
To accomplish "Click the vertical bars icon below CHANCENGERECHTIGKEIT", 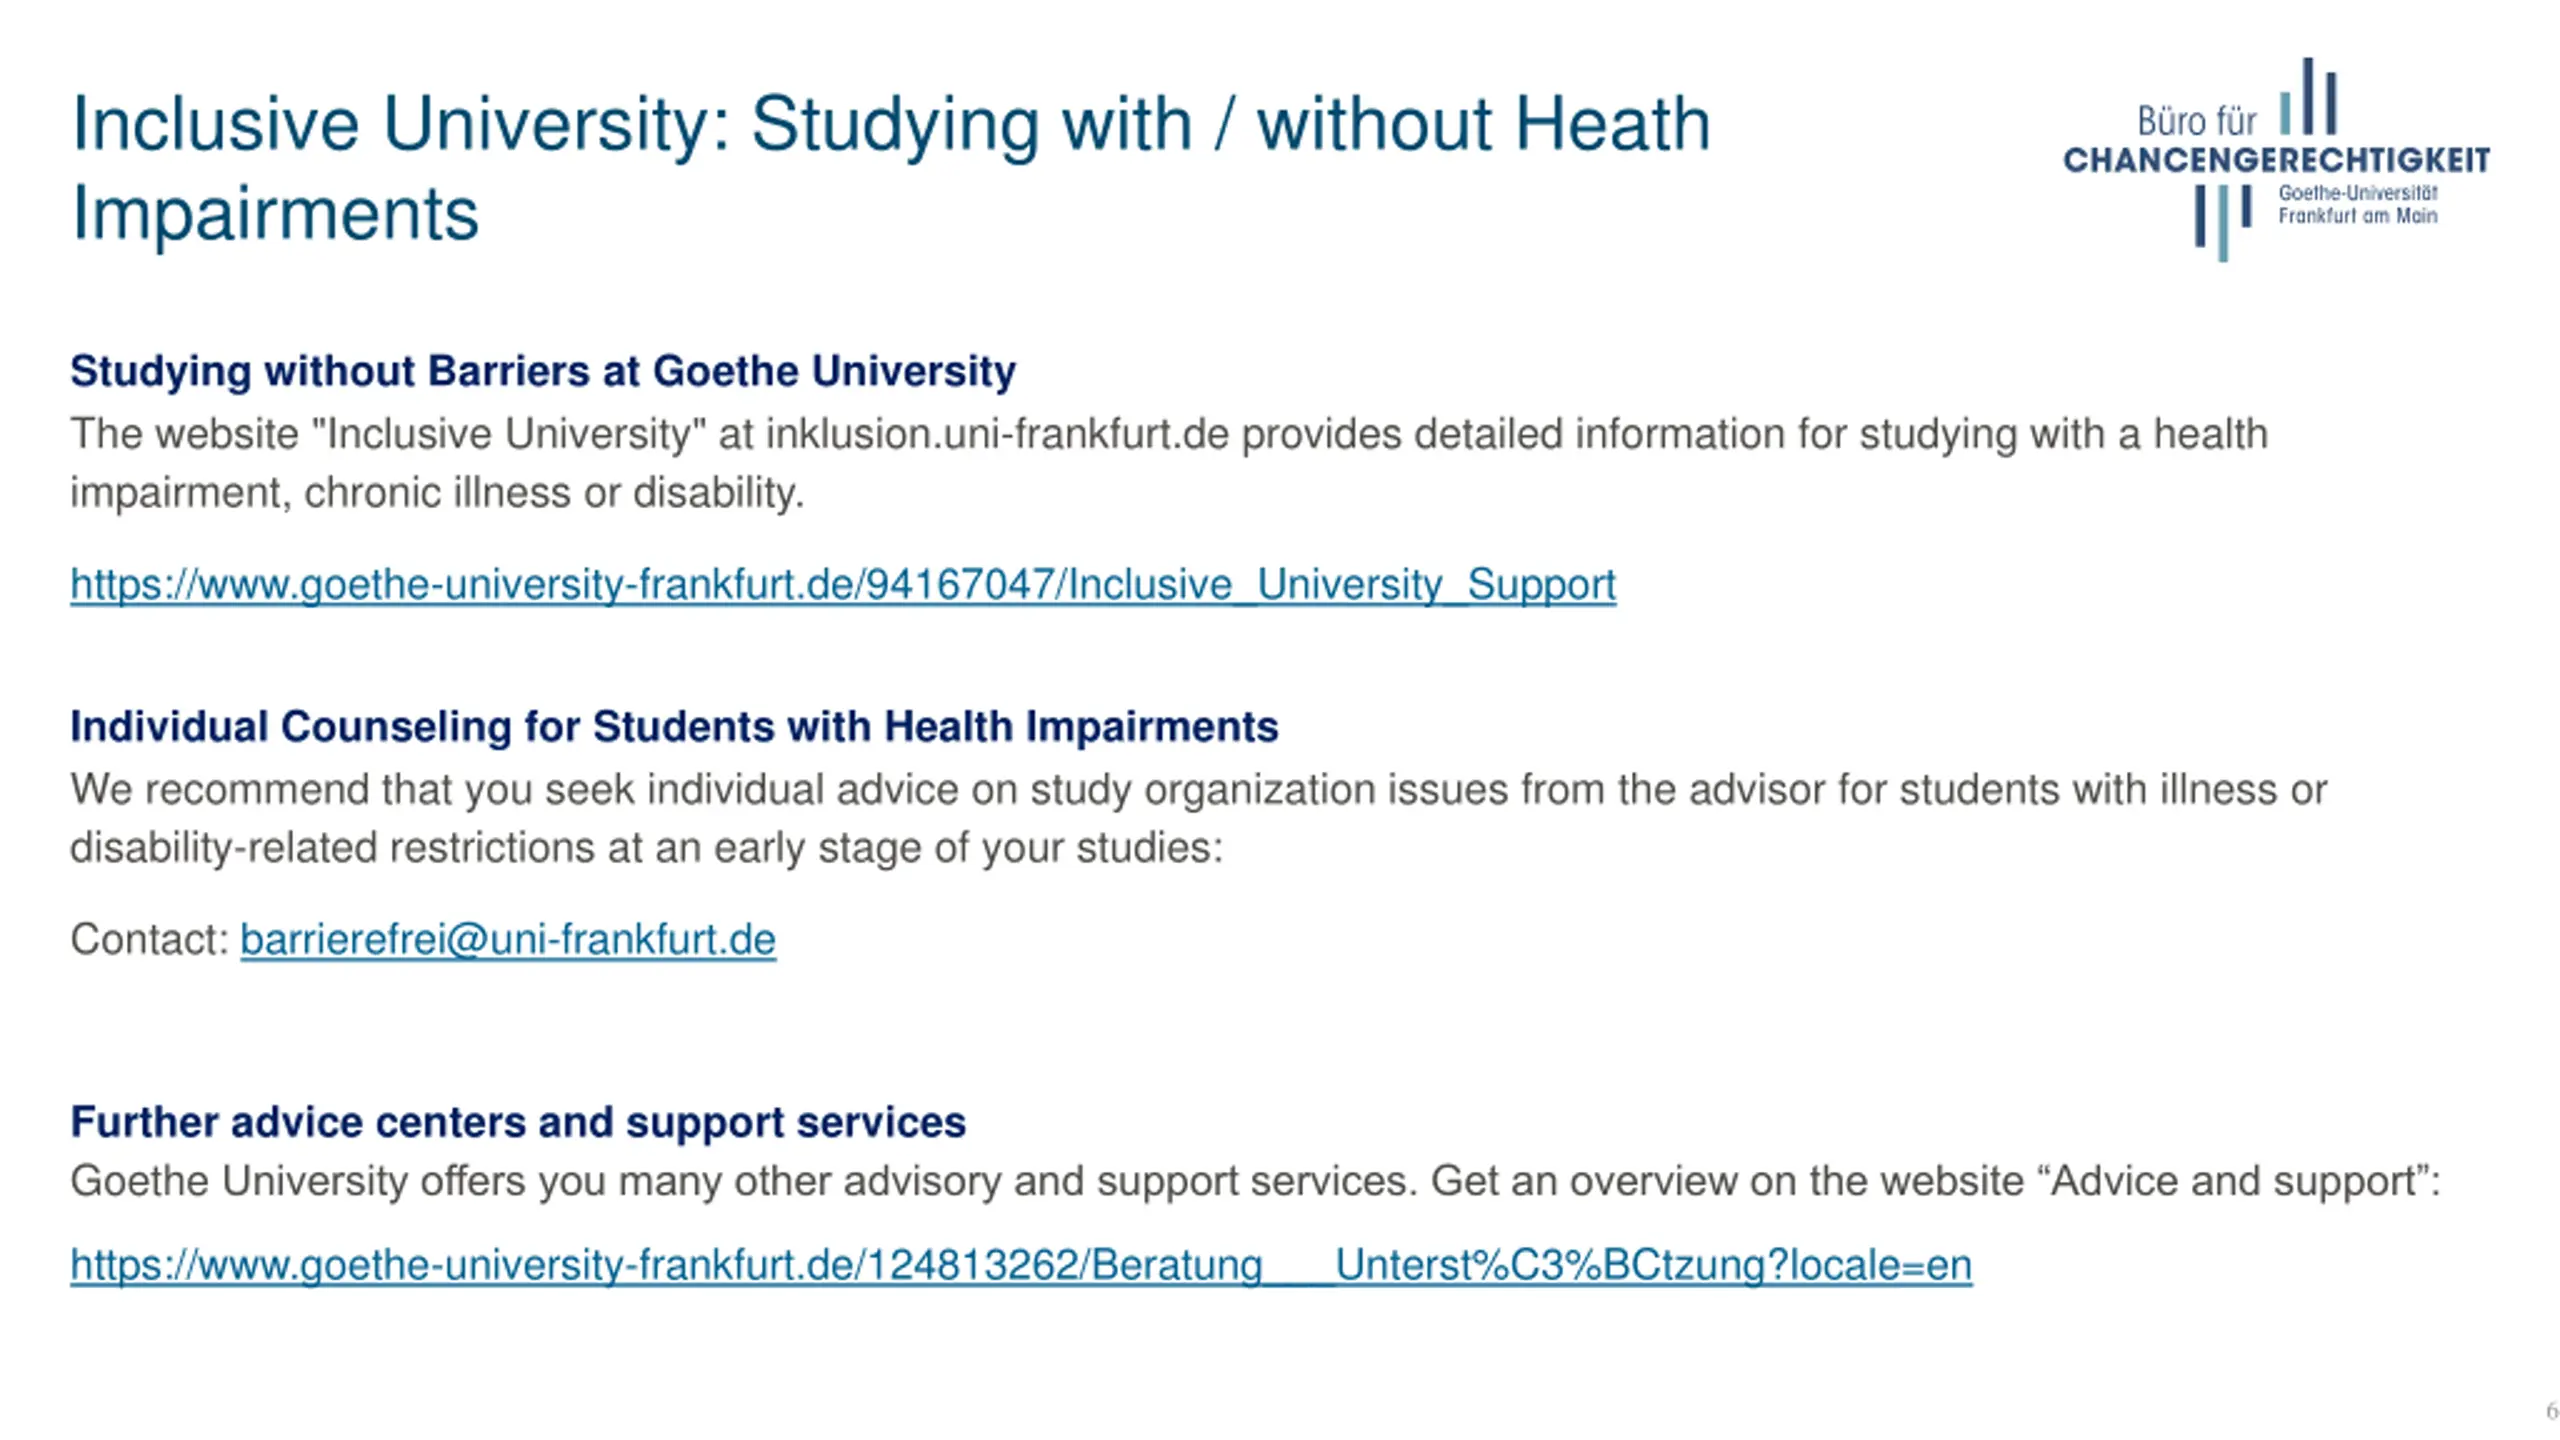I will (x=2222, y=222).
